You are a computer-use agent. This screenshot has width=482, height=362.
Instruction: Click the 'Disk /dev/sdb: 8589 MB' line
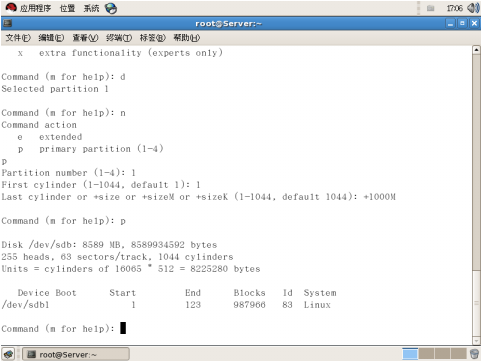(109, 245)
